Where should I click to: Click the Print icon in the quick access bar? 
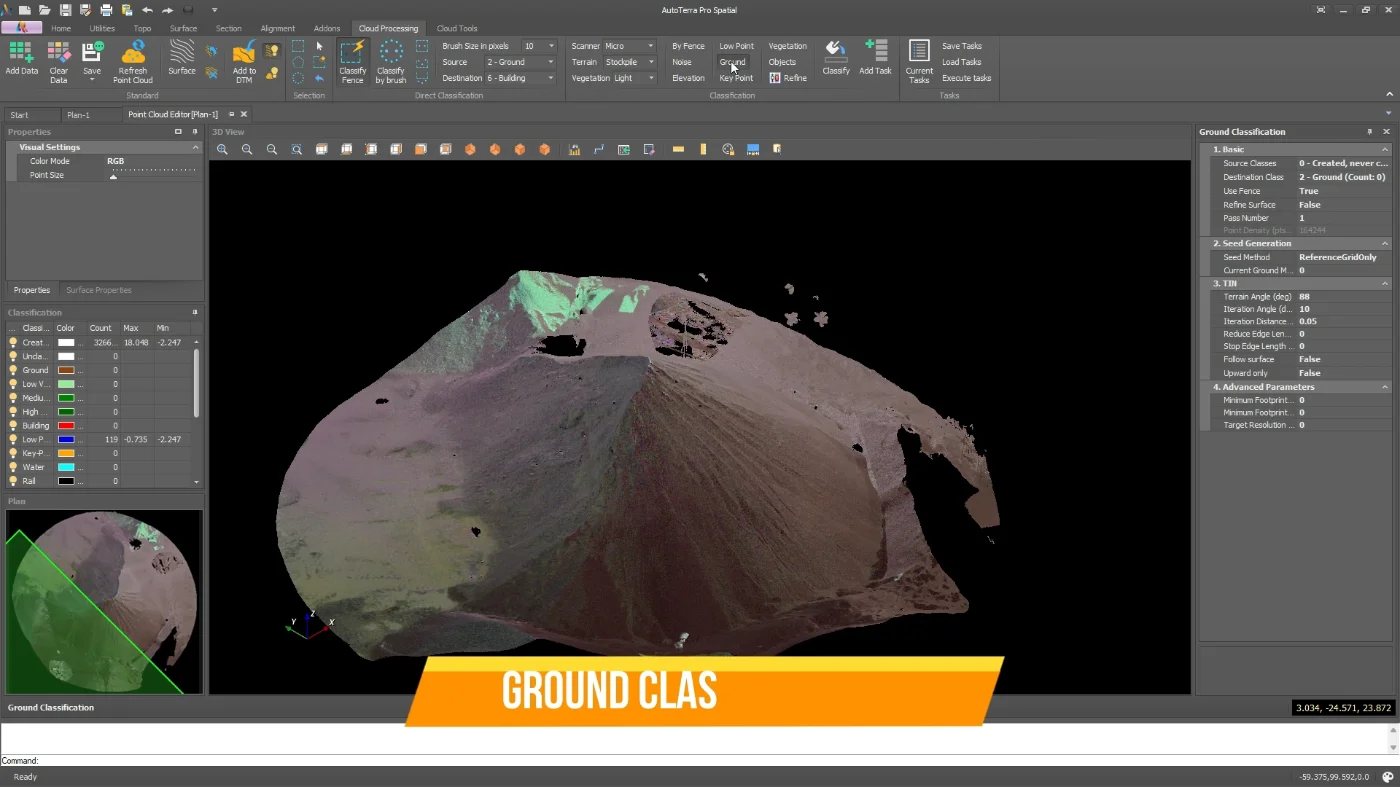coord(106,10)
